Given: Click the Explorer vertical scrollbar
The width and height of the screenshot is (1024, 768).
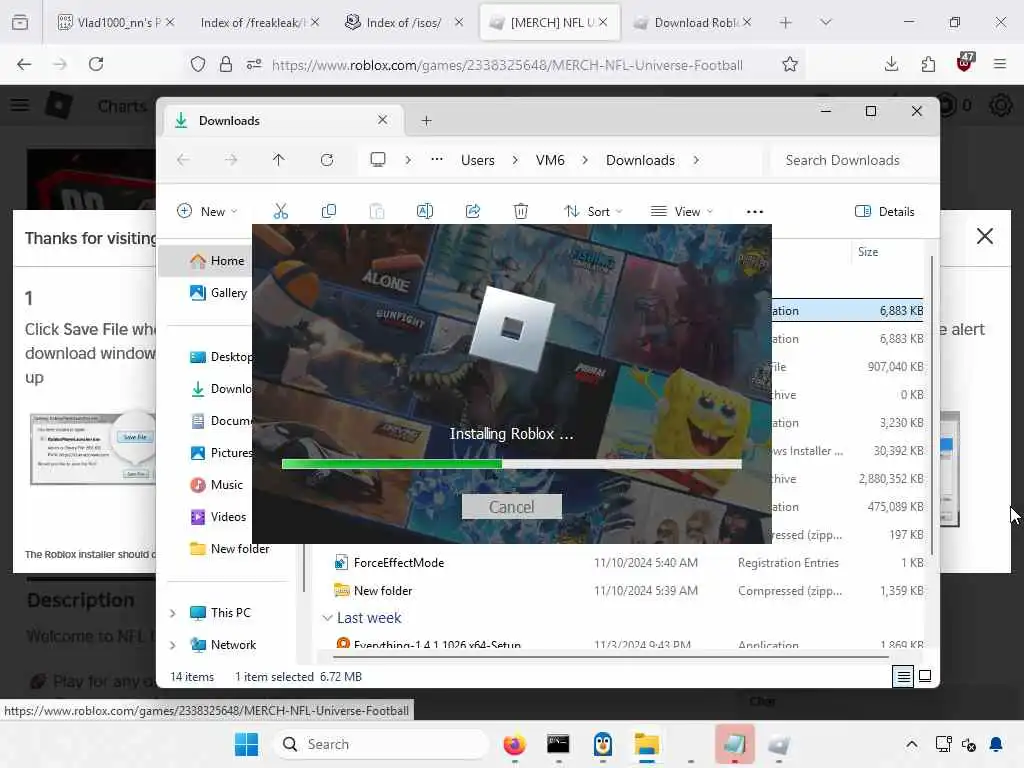Looking at the screenshot, I should [x=932, y=405].
